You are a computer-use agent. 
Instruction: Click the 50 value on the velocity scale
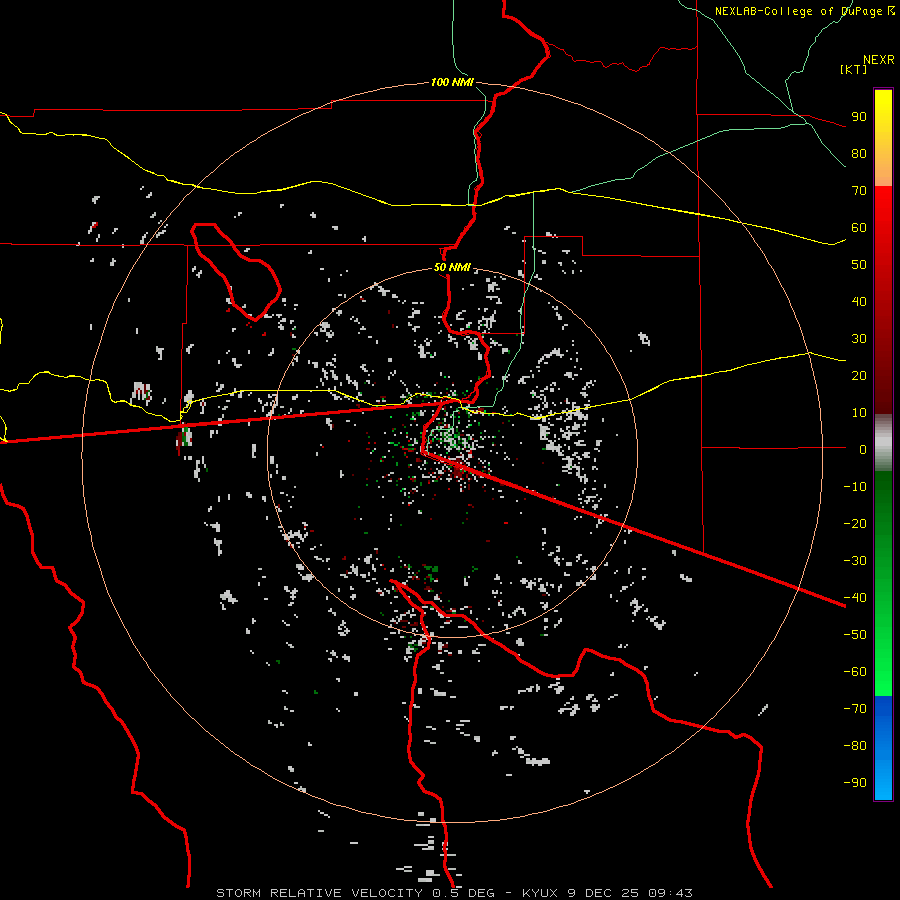pyautogui.click(x=859, y=265)
